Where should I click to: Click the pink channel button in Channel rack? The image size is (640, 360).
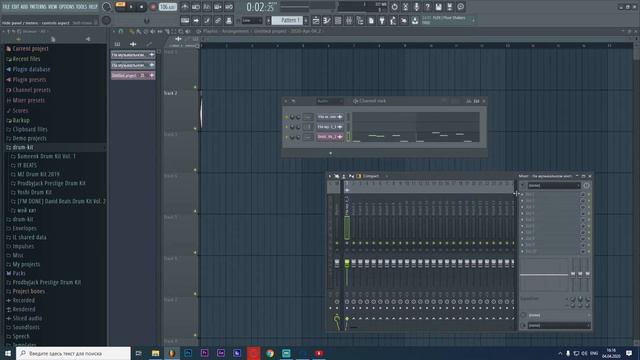330,137
